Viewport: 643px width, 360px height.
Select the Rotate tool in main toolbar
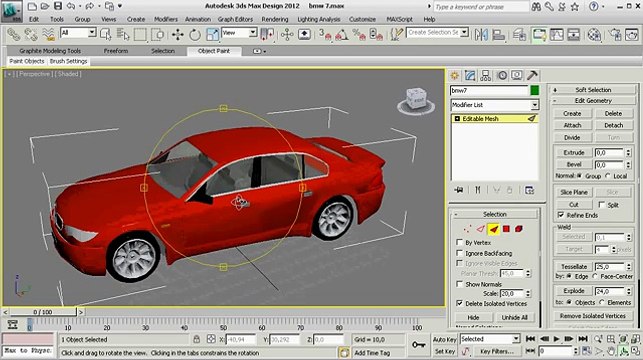[195, 35]
